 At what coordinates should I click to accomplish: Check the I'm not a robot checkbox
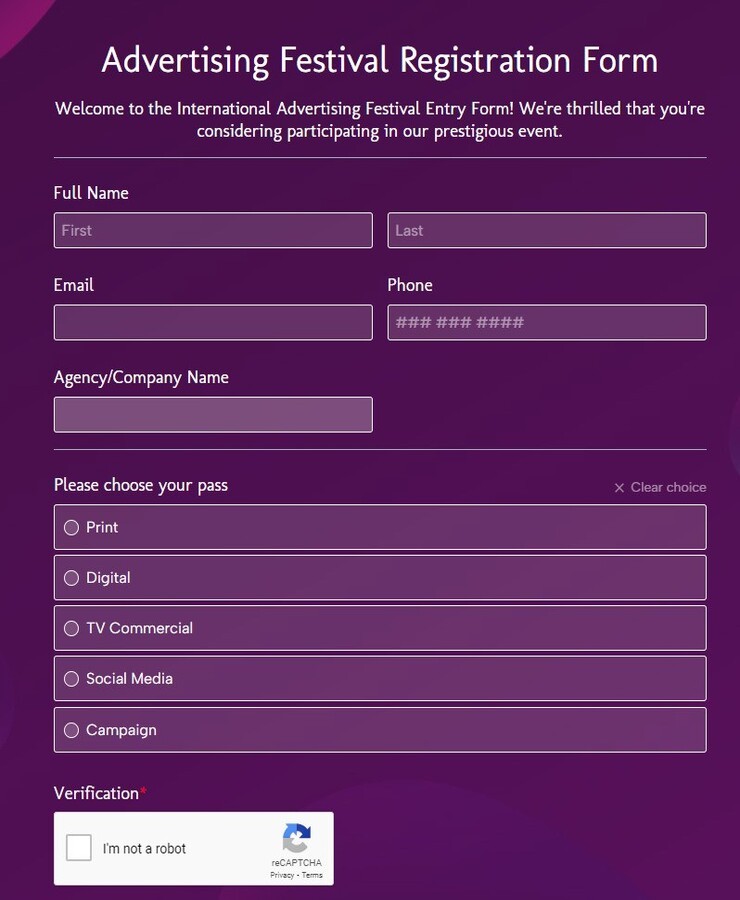point(78,846)
